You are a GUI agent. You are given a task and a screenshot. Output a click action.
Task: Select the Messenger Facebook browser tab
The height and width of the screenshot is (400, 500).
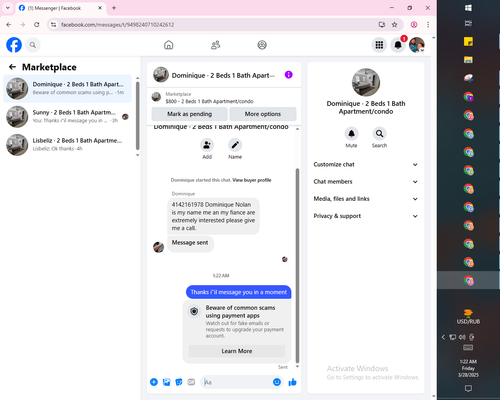click(60, 8)
